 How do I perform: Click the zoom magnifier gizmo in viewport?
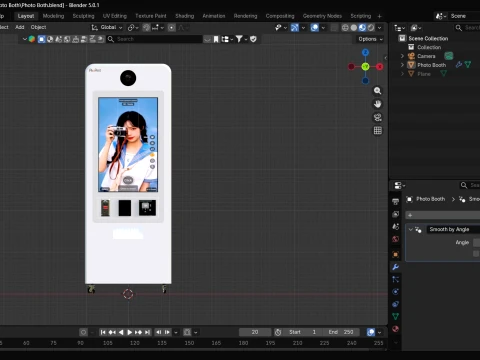click(x=377, y=91)
